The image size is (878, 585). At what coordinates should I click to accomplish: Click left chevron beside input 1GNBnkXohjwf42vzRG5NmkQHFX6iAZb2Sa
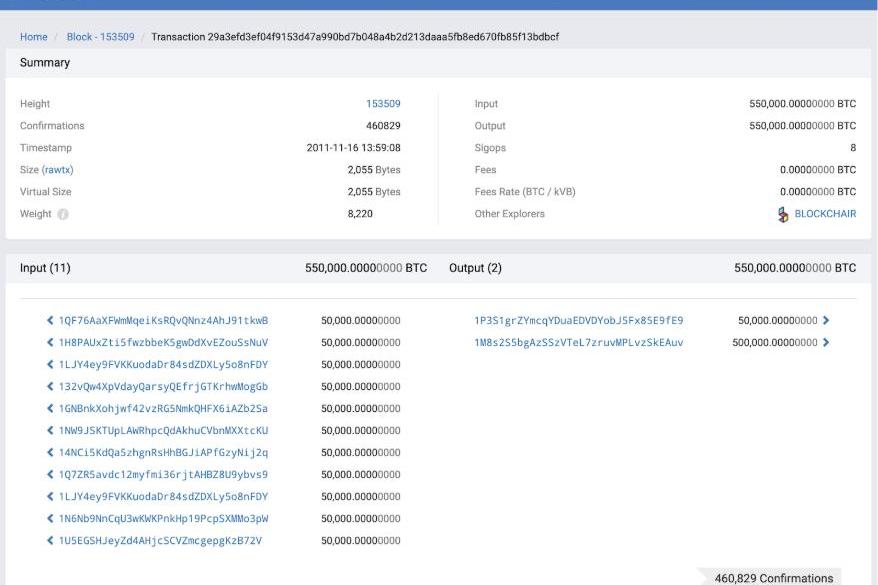[x=51, y=409]
